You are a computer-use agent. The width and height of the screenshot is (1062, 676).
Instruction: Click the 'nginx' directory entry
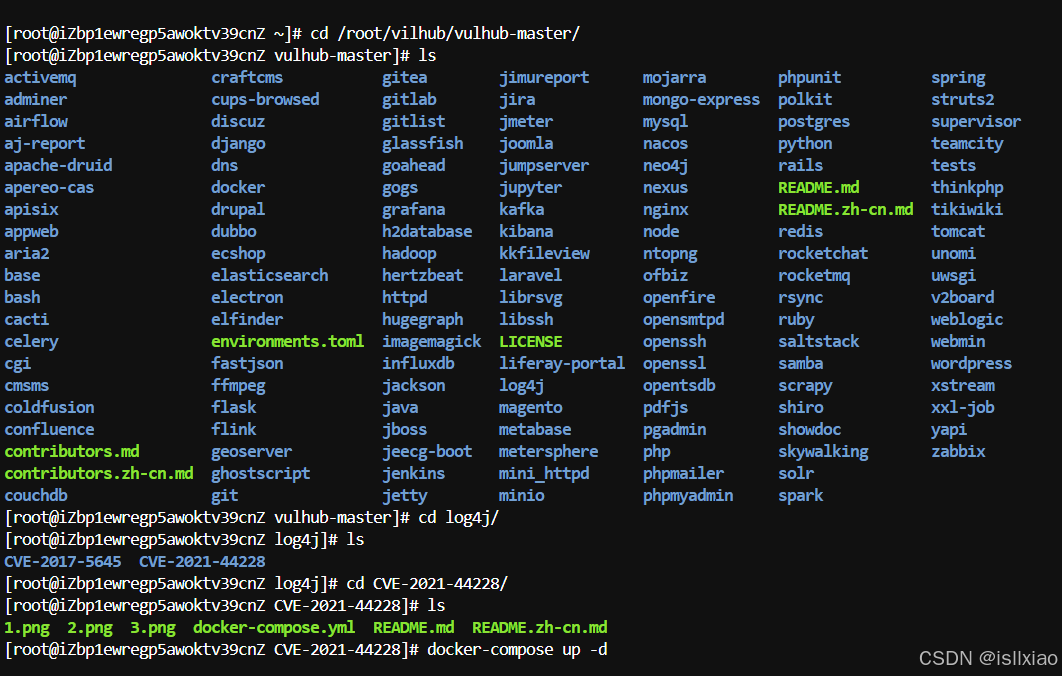click(x=666, y=210)
